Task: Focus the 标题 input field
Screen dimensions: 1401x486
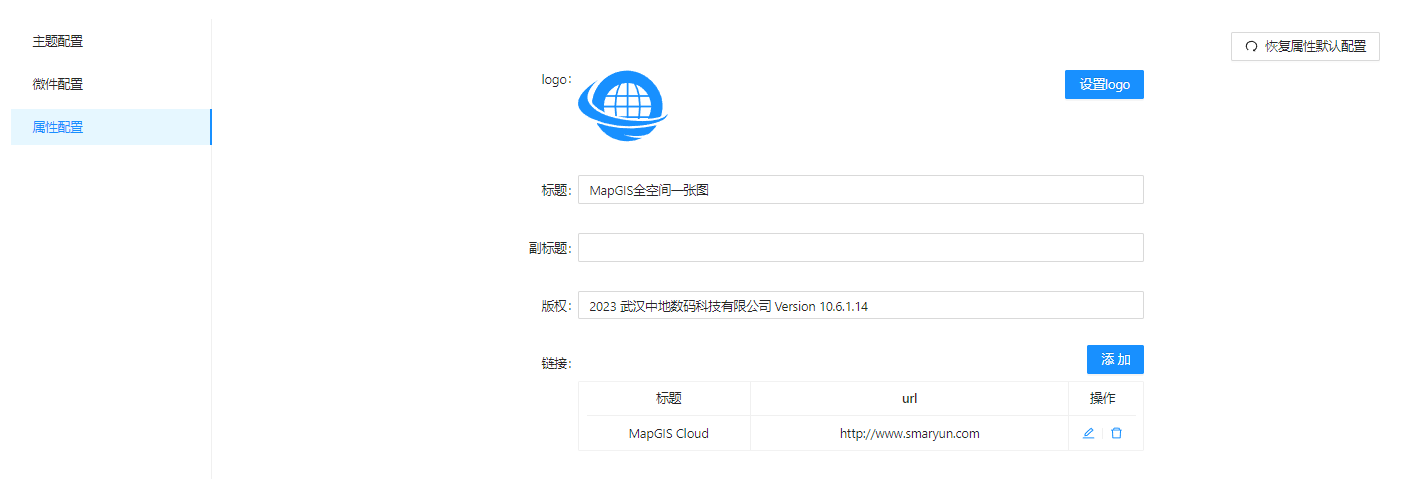Action: coord(861,190)
